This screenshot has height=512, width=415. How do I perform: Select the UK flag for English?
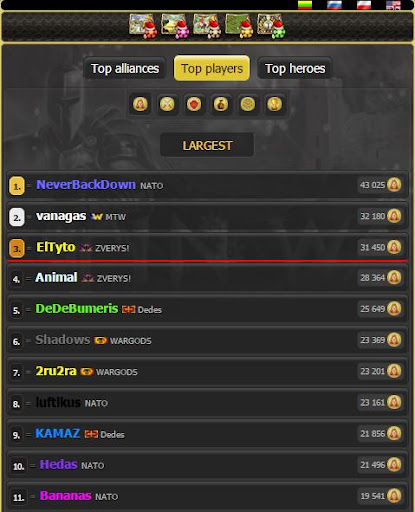[x=393, y=5]
